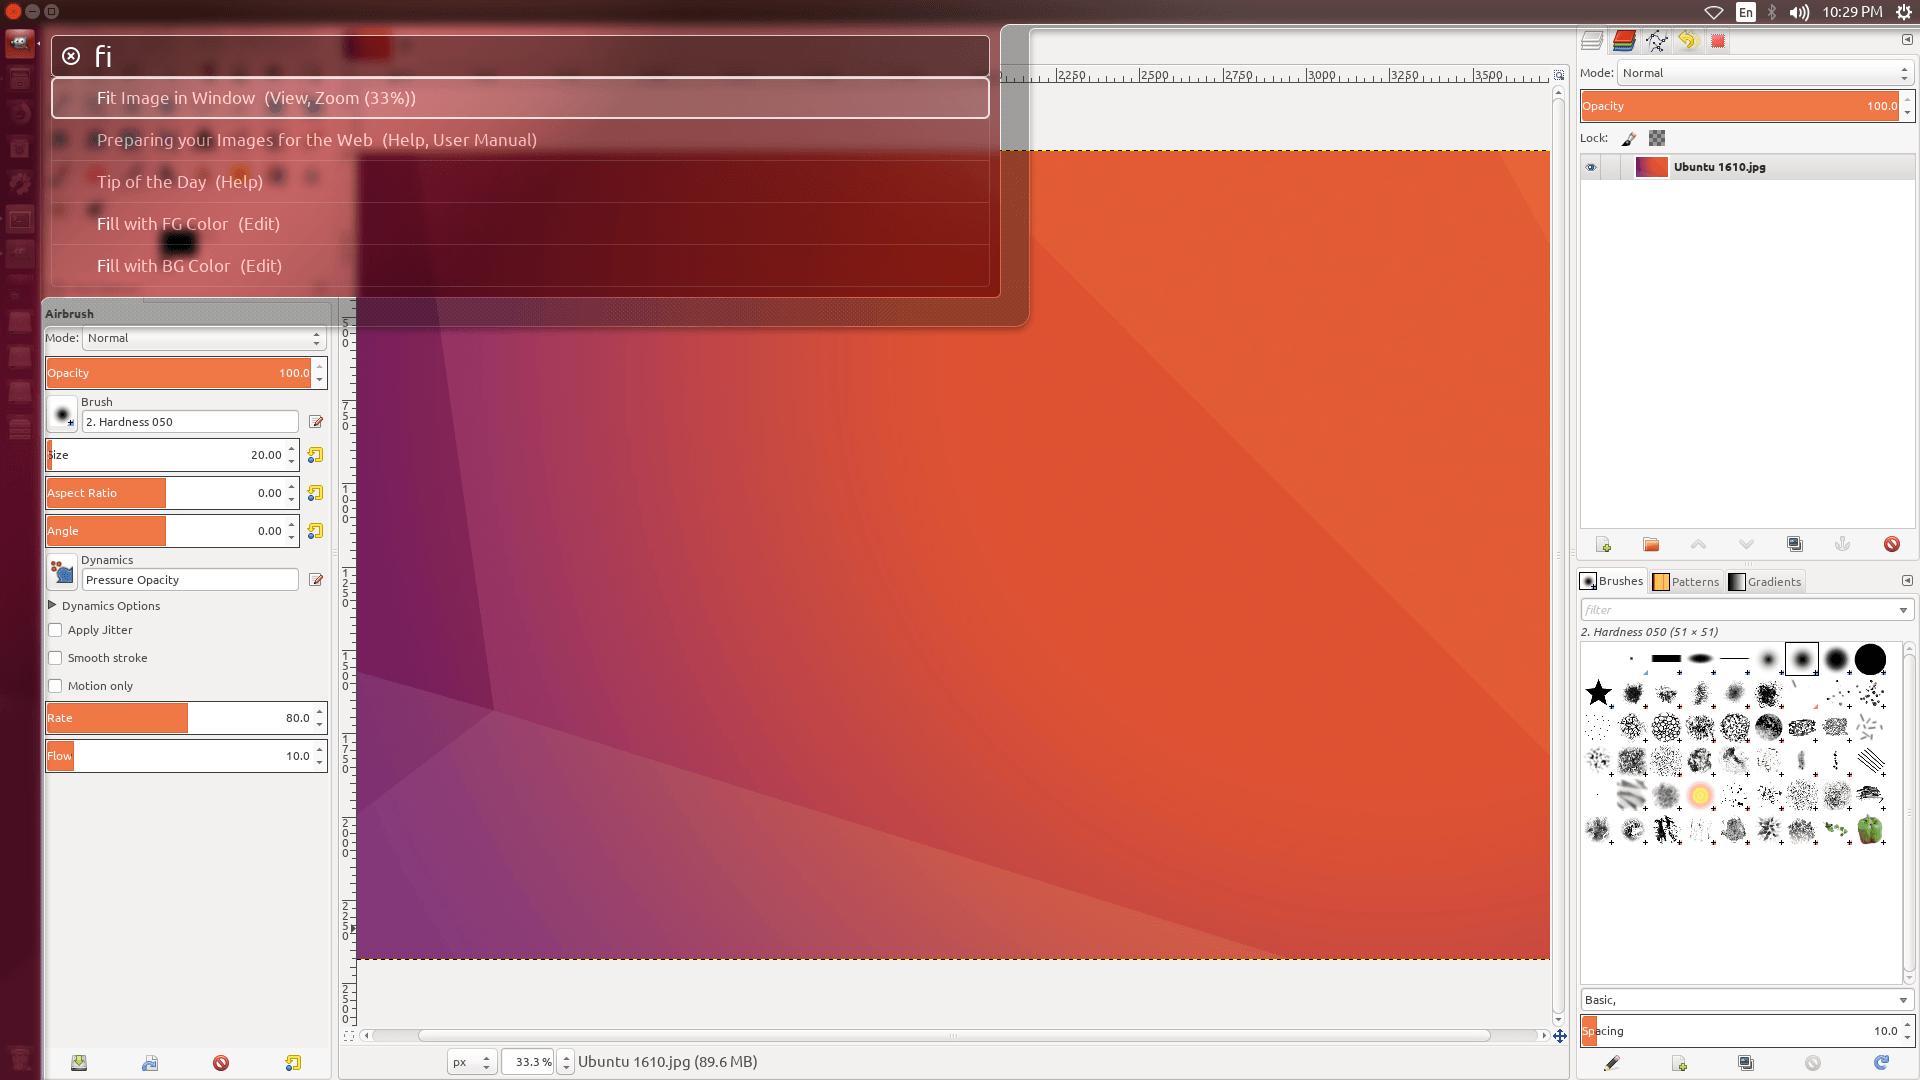Choose Fit Image in Window result
The width and height of the screenshot is (1920, 1080).
[520, 98]
